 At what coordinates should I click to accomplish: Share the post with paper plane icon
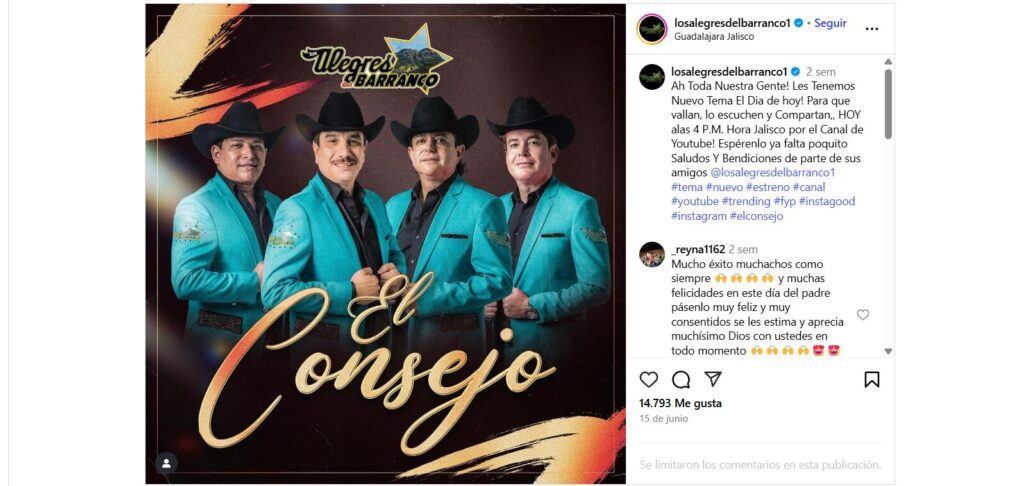712,379
